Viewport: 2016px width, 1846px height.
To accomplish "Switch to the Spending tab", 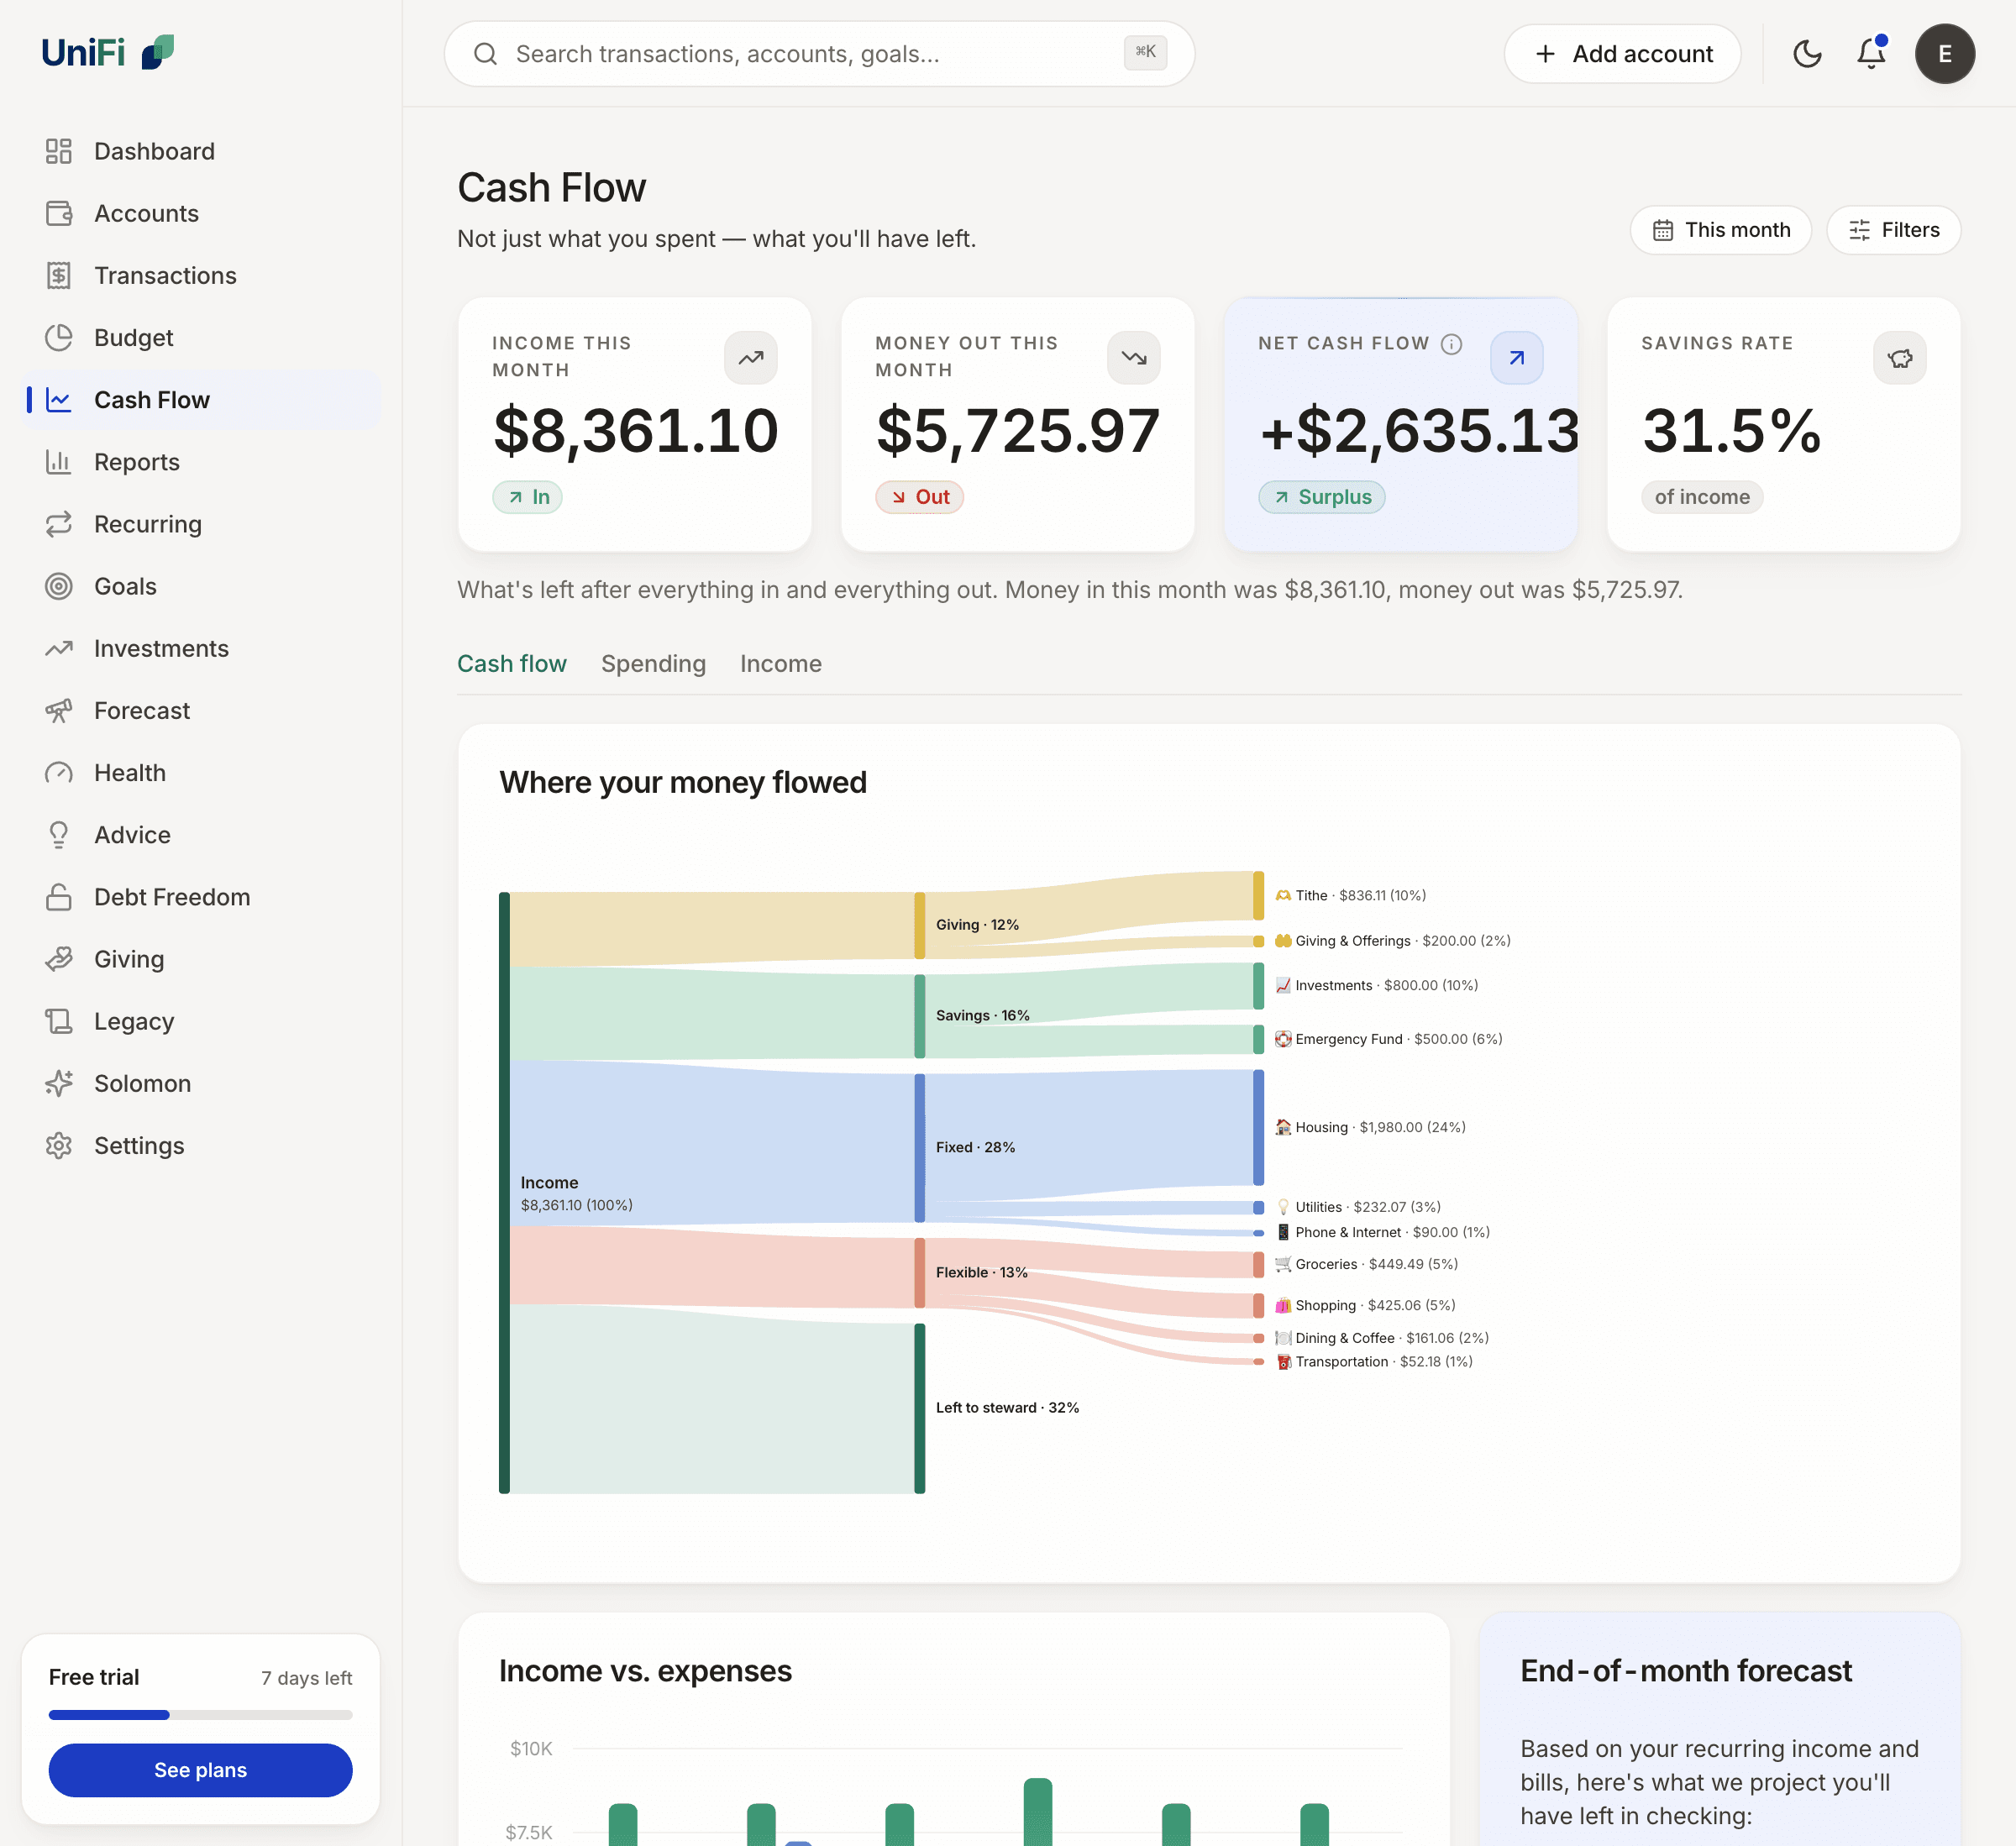I will pyautogui.click(x=653, y=663).
